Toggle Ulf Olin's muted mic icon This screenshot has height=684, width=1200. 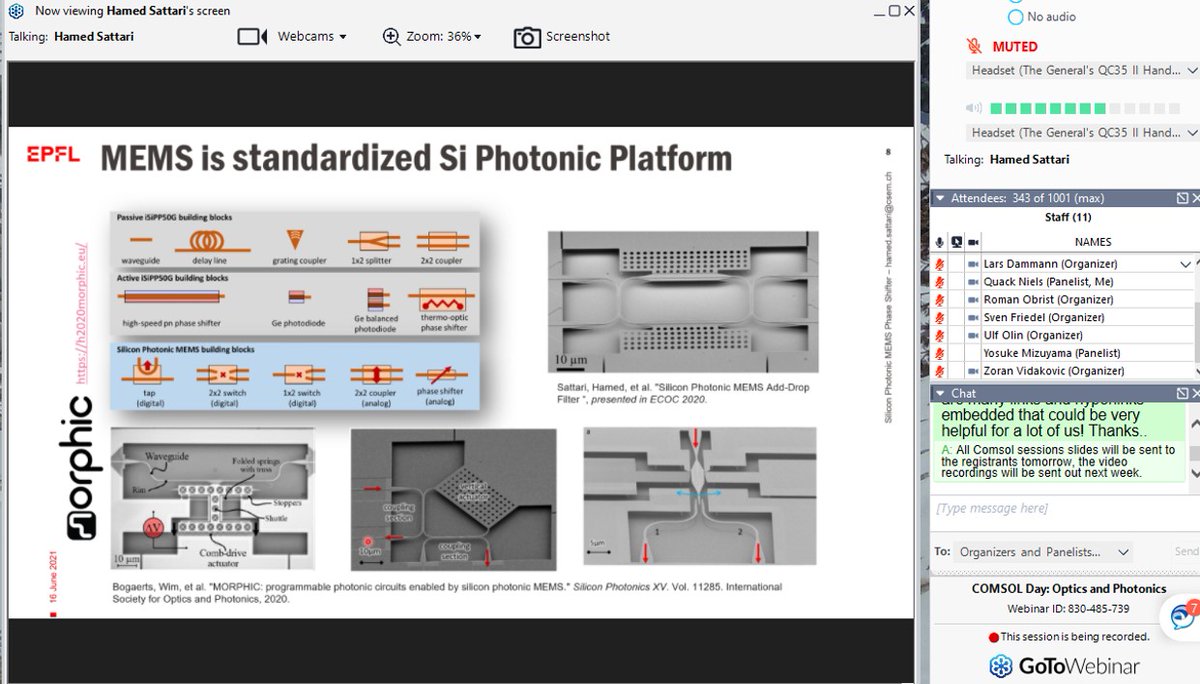click(939, 336)
